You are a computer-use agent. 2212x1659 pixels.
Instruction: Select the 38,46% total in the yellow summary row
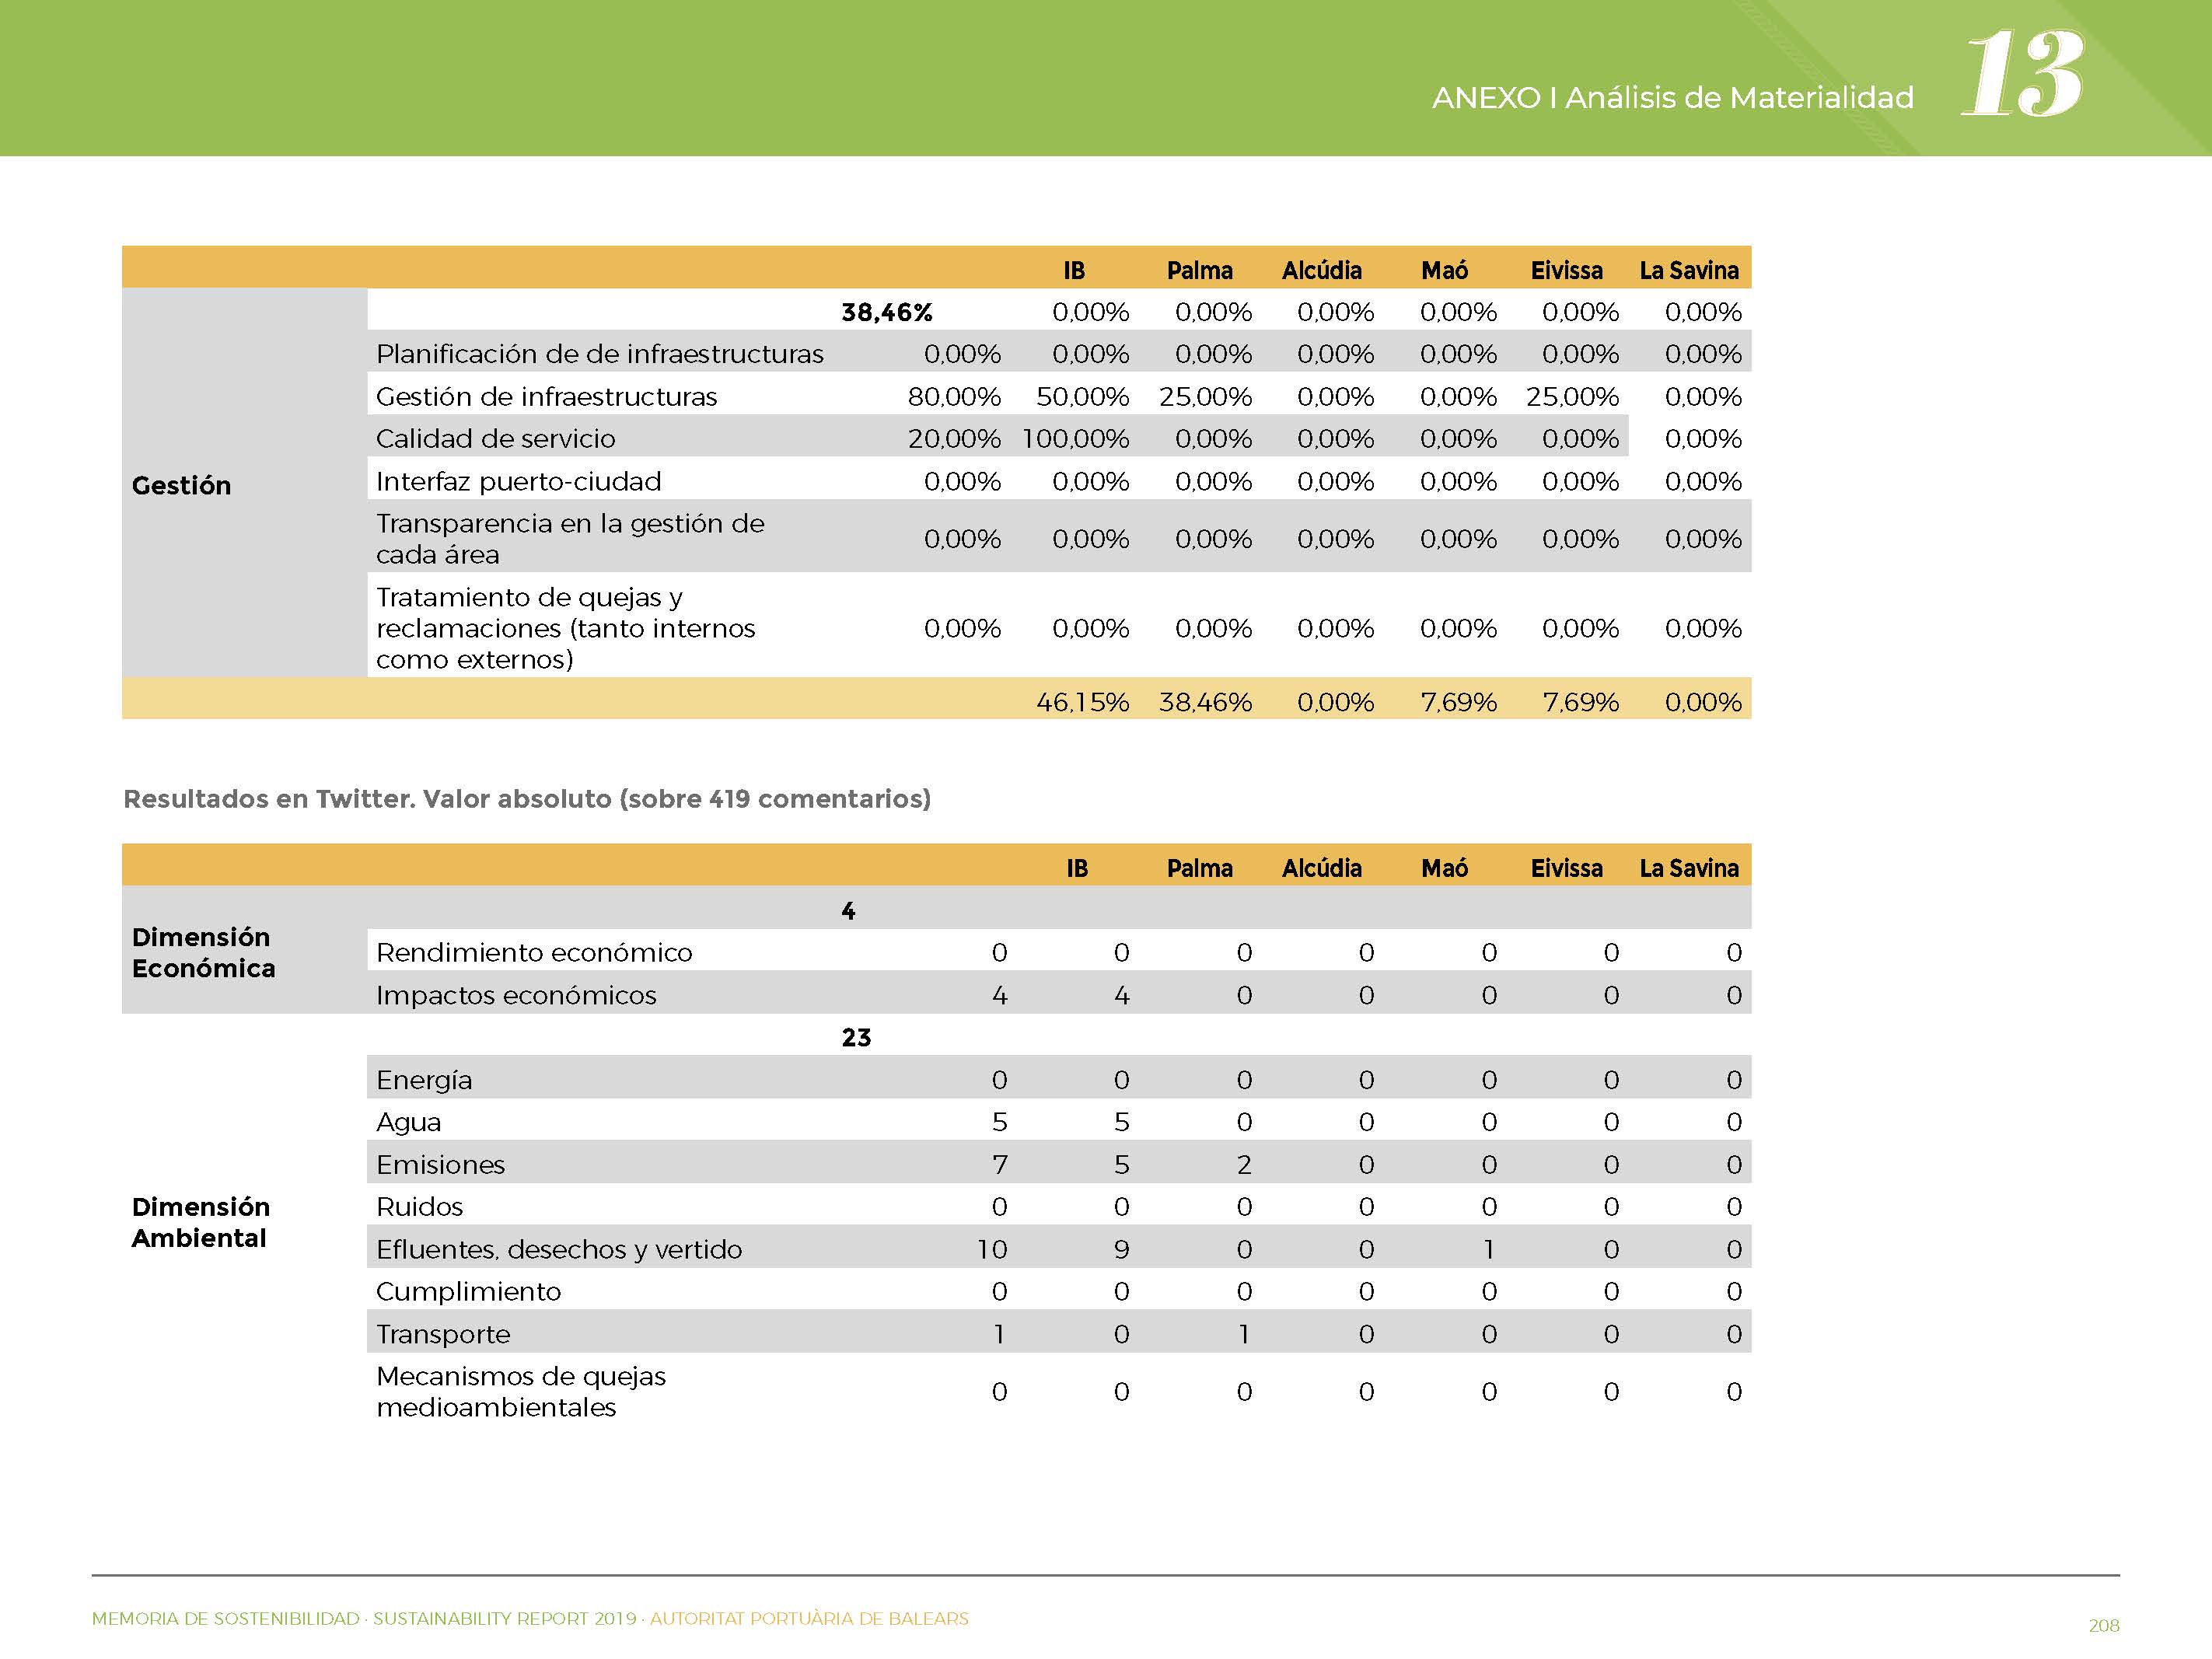click(x=1205, y=702)
